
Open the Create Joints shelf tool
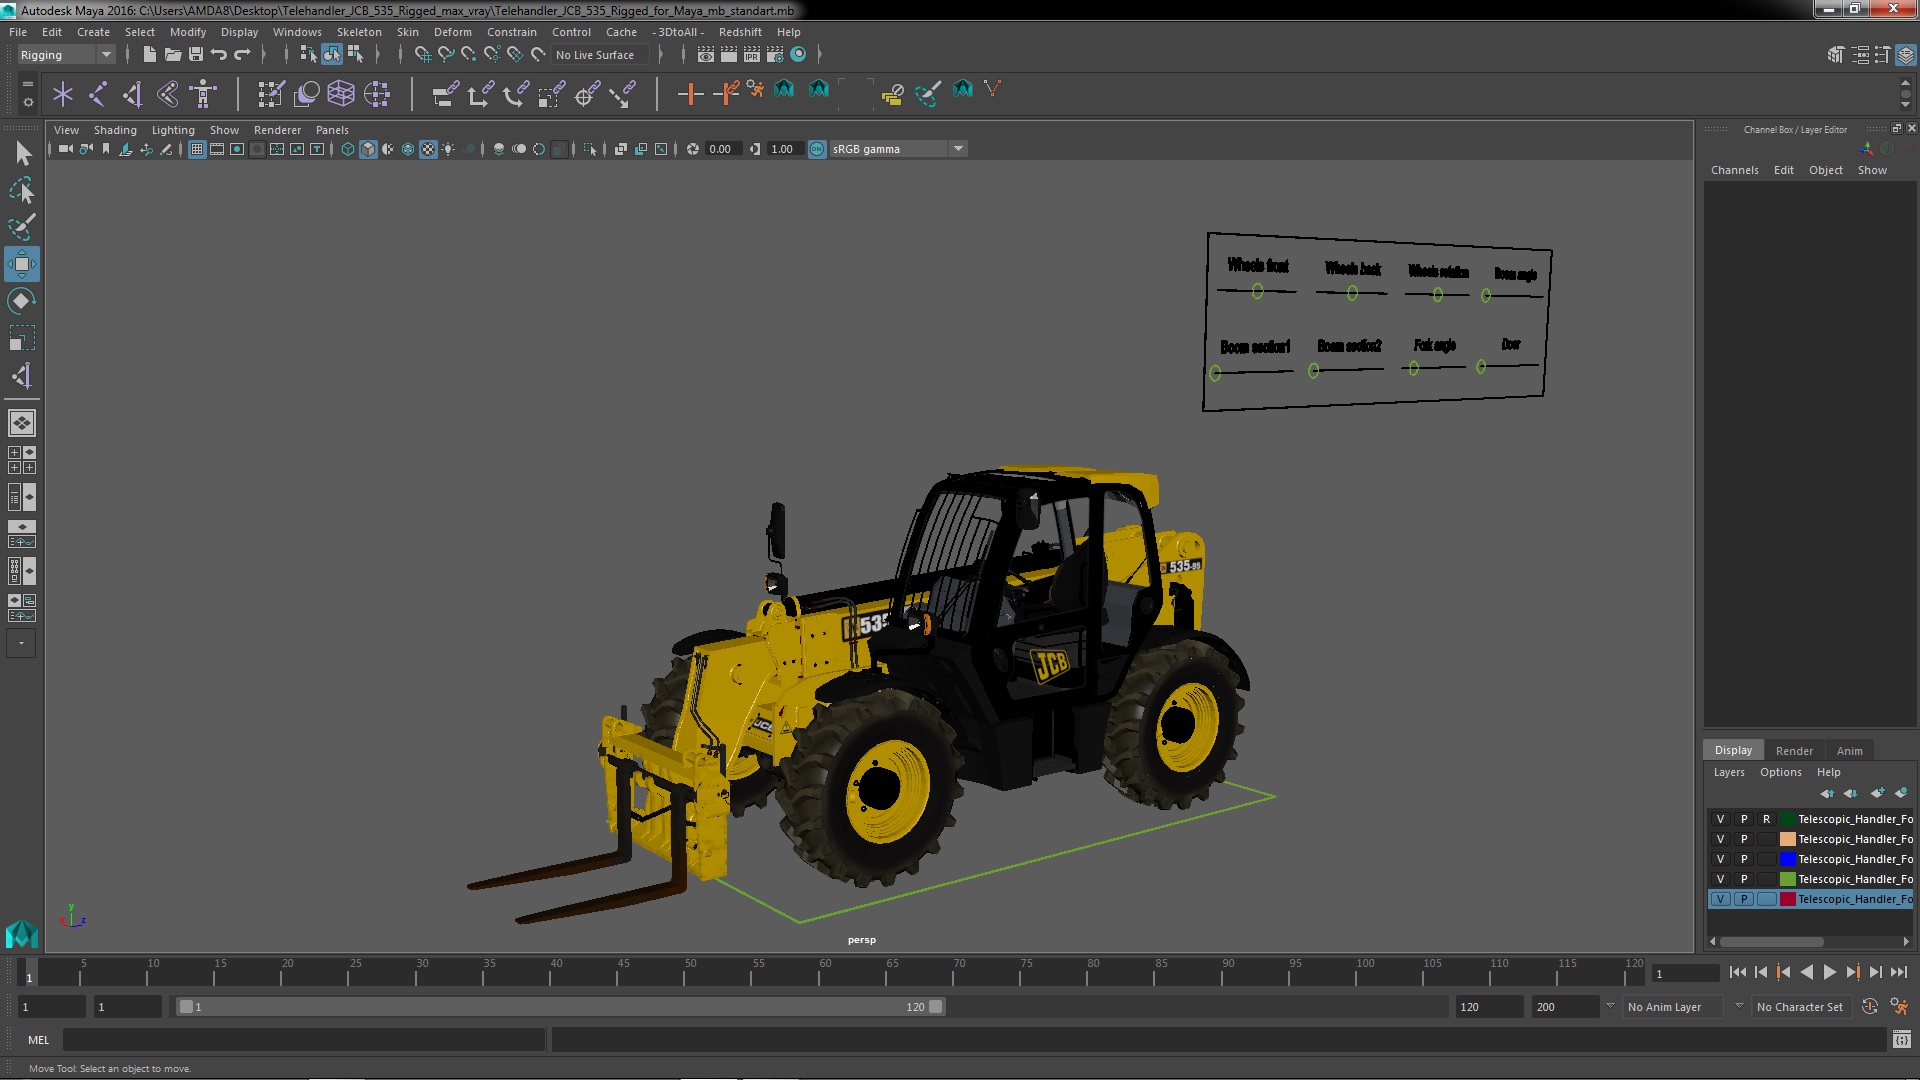click(x=98, y=94)
